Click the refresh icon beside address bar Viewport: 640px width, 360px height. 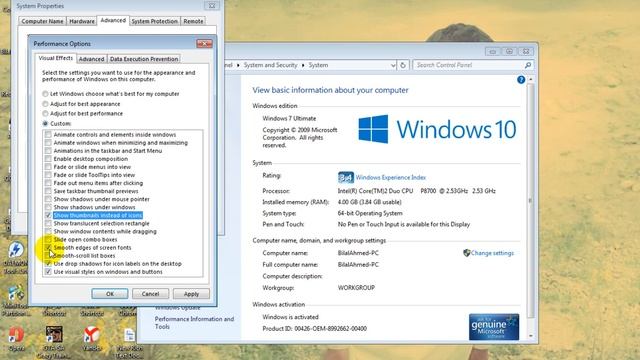click(x=403, y=65)
